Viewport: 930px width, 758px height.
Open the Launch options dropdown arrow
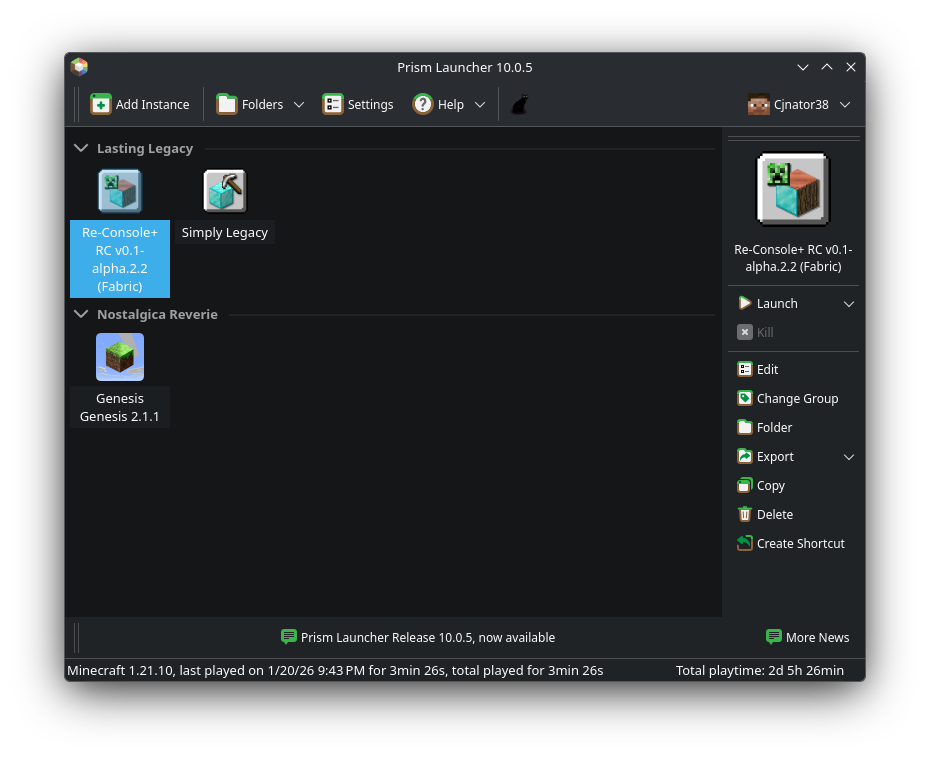[849, 303]
